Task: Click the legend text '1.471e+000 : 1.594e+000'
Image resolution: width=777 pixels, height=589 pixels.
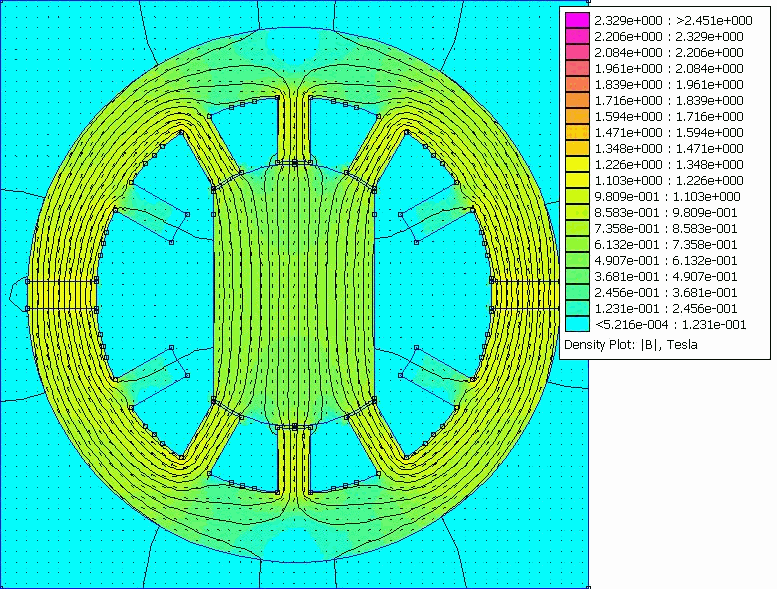Action: click(x=669, y=132)
